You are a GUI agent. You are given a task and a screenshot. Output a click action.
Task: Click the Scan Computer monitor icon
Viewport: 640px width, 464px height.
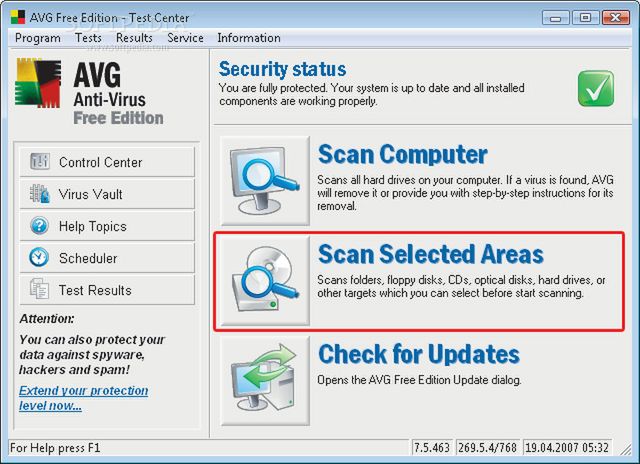coord(265,181)
